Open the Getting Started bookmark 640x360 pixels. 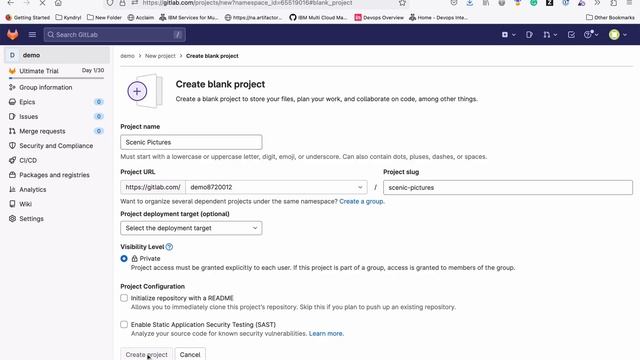pos(28,18)
